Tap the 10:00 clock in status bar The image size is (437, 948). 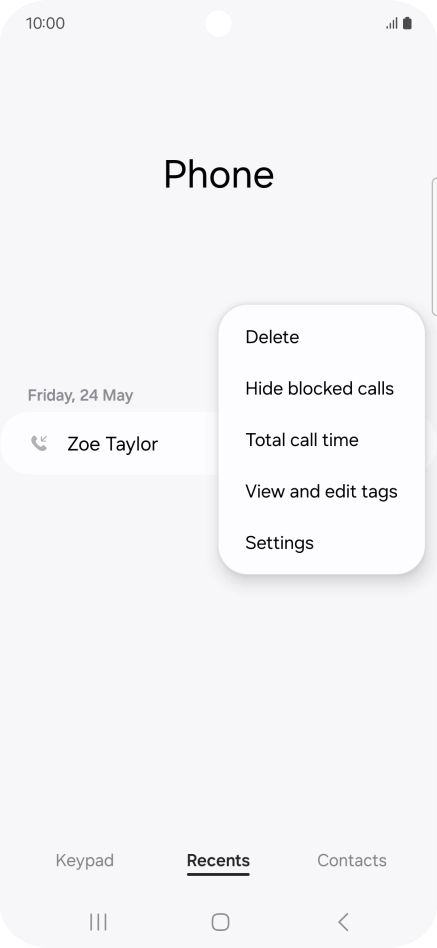tap(45, 24)
